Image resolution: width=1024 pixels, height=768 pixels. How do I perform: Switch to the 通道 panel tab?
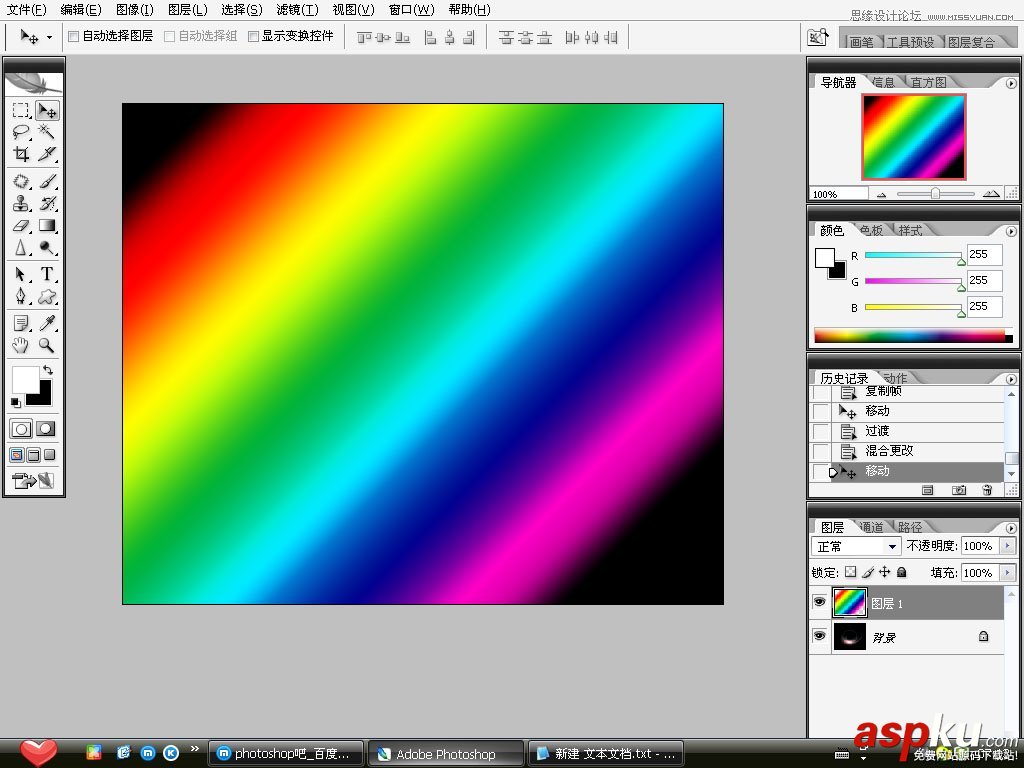pyautogui.click(x=873, y=526)
